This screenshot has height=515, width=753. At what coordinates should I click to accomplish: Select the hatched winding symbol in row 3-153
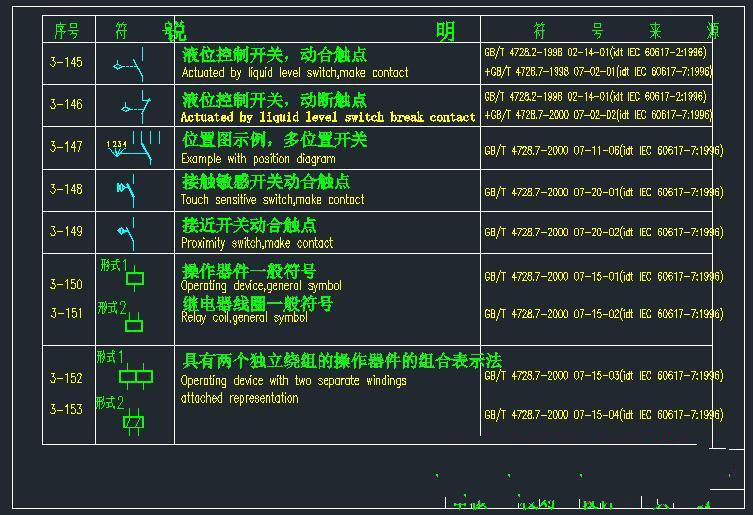tap(133, 421)
